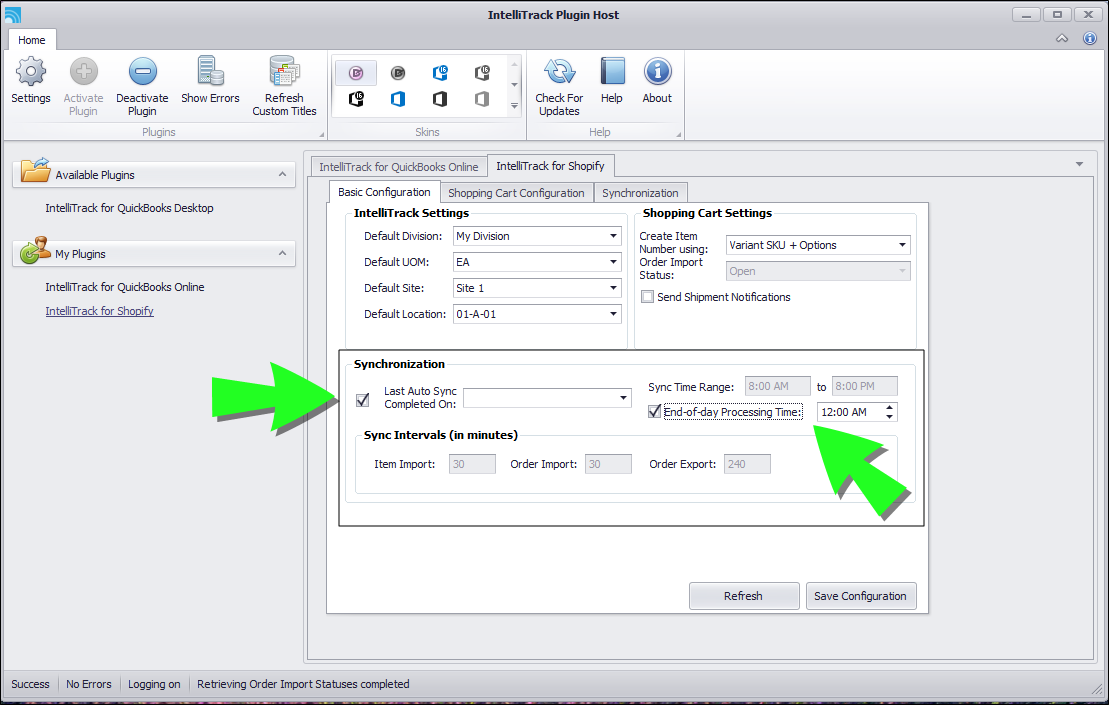
Task: Open the Shopping Cart Configuration tab
Action: click(516, 193)
